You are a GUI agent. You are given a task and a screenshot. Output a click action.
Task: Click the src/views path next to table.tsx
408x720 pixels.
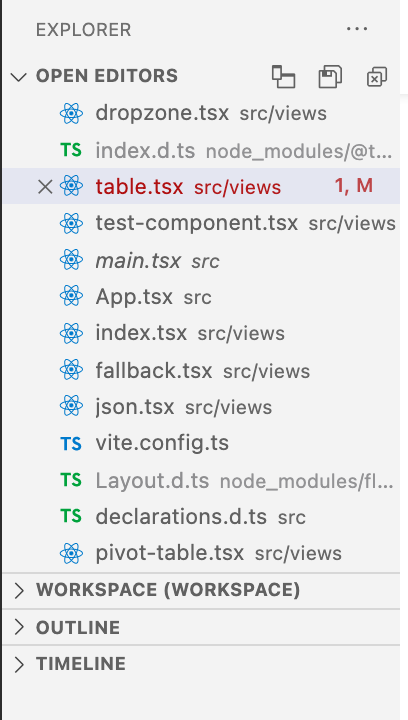(237, 187)
